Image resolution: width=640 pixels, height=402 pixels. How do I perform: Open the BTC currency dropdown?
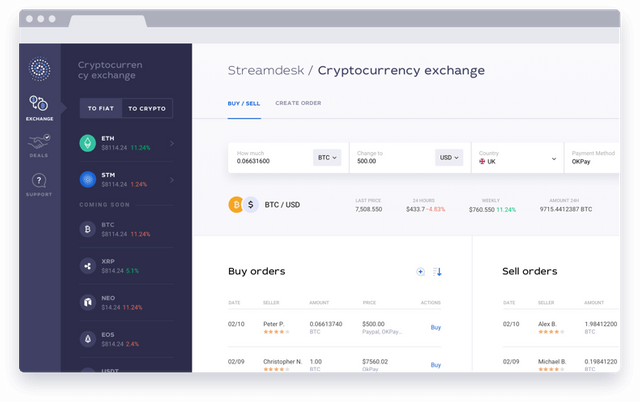(327, 158)
